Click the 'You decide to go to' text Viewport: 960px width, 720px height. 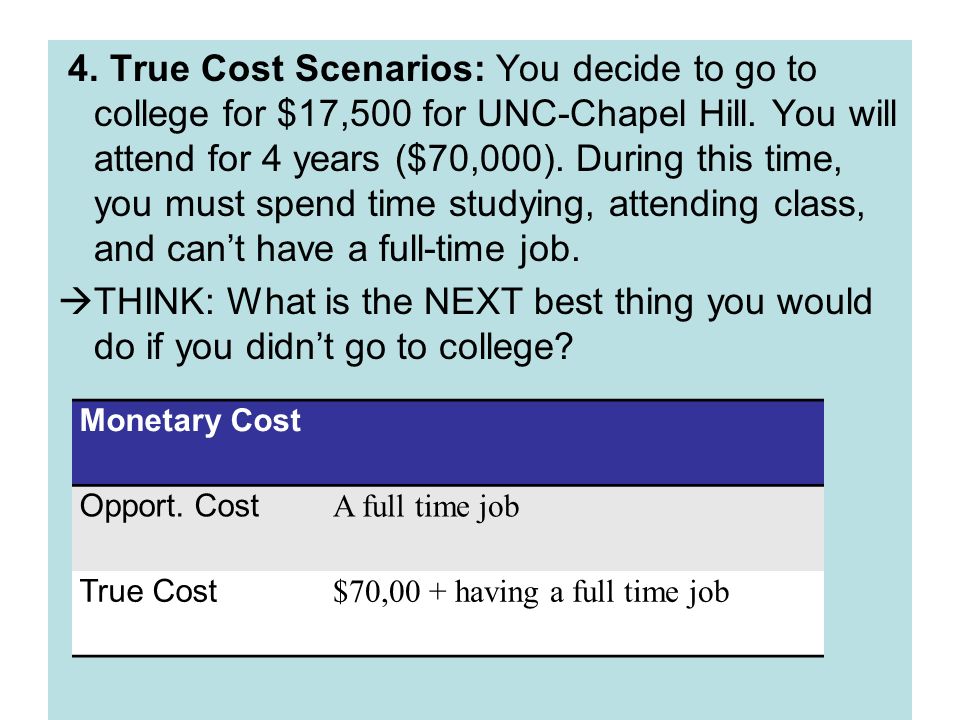(x=656, y=69)
